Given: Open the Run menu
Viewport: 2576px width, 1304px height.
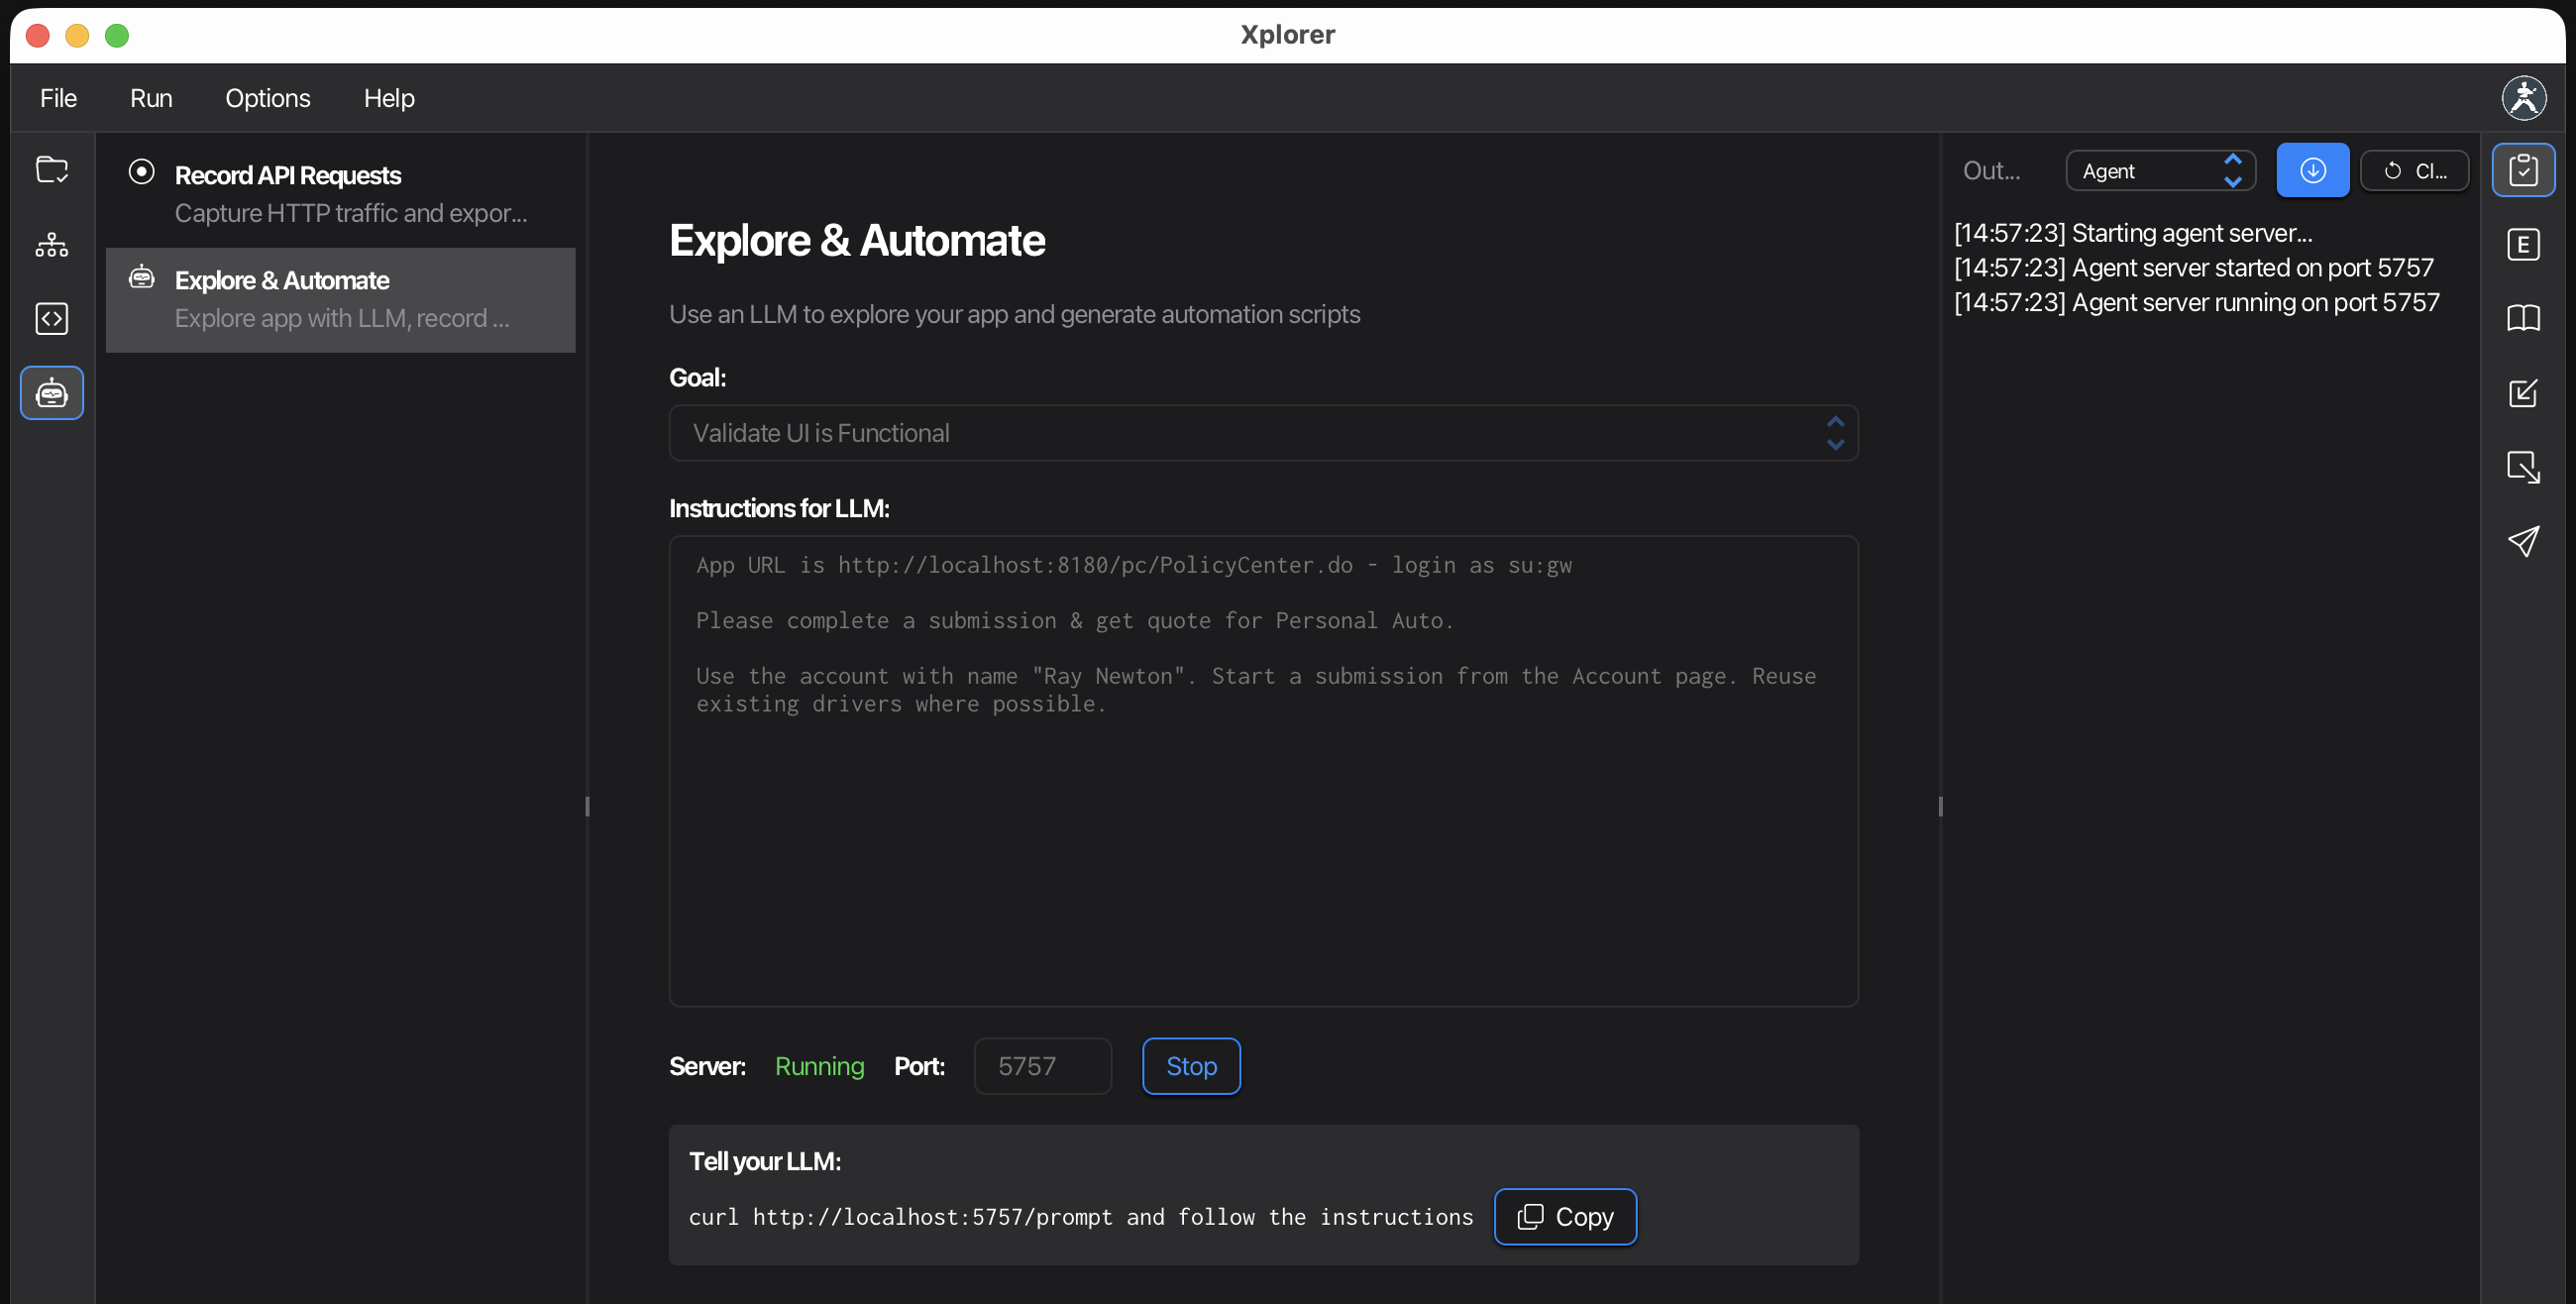Looking at the screenshot, I should pos(151,97).
